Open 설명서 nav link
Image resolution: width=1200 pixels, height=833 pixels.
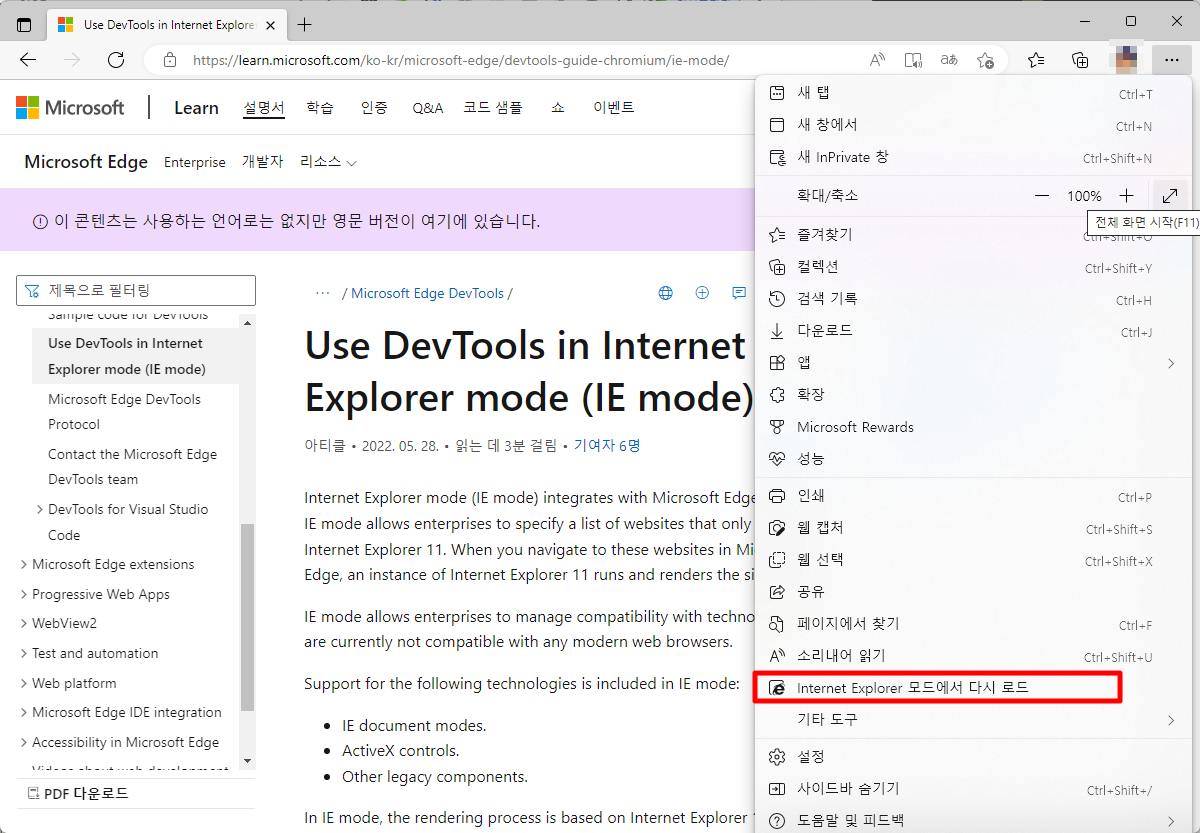point(264,108)
